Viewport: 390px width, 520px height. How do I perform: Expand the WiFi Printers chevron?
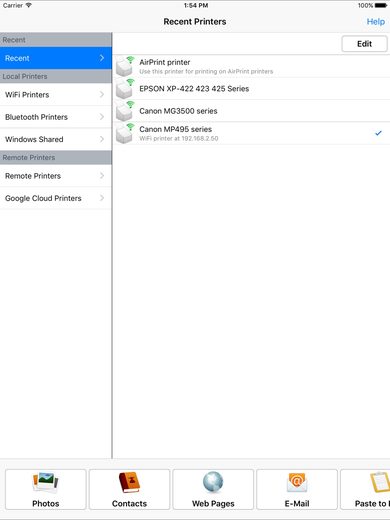tap(102, 94)
